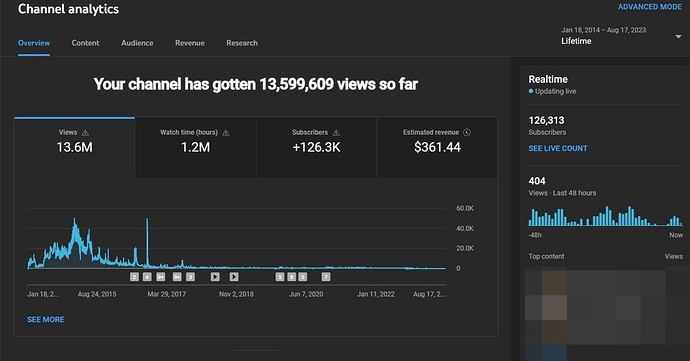This screenshot has height=361, width=690.
Task: Select the Estimated revenue $361.44 card
Action: [x=437, y=147]
